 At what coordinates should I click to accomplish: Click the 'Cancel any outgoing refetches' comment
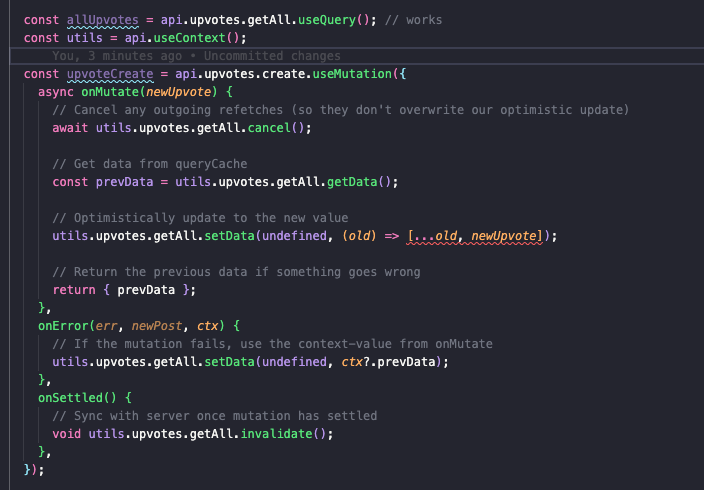(x=341, y=110)
